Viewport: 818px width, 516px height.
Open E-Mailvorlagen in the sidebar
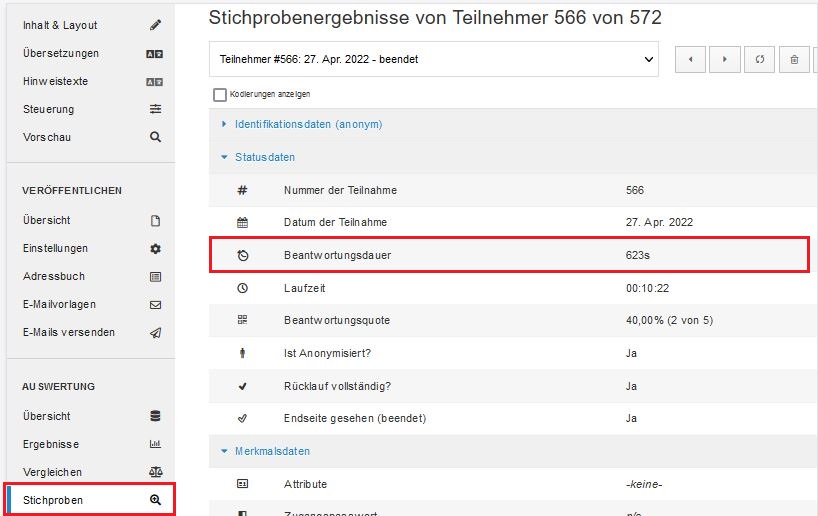[59, 304]
